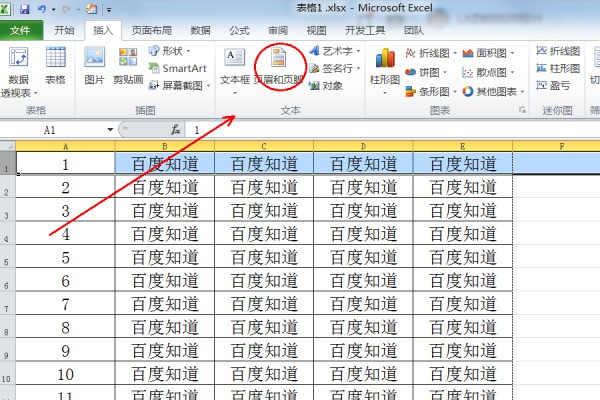
Task: Click the select-all corner button of the sheet
Action: tap(8, 146)
